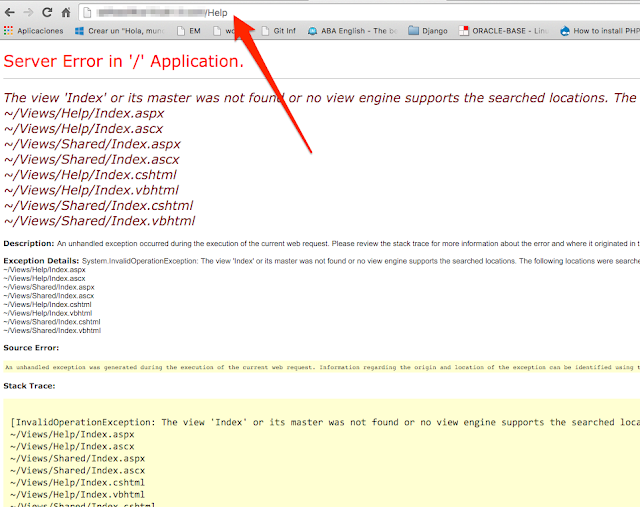Open the Aplicaciones bookmark label
Image resolution: width=640 pixels, height=507 pixels.
click(40, 31)
